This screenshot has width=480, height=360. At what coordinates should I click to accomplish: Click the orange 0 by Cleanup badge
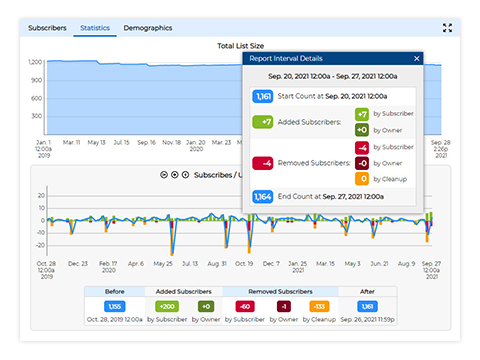[362, 179]
